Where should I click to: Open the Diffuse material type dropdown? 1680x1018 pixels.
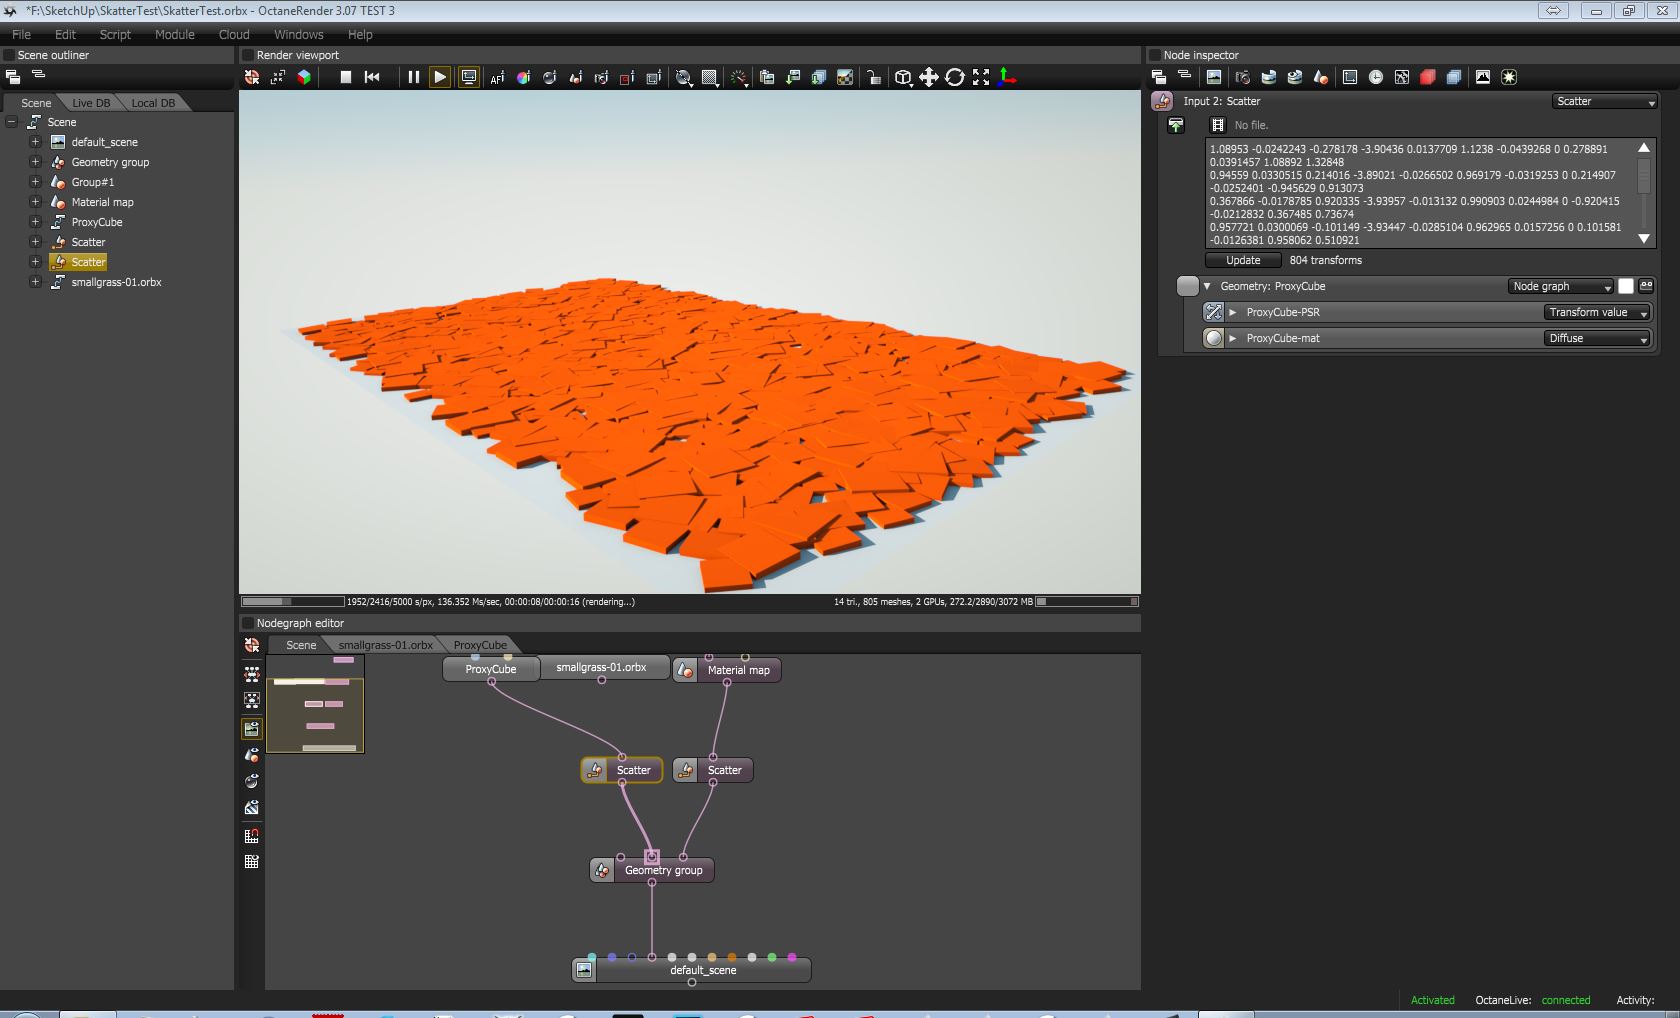pos(1597,338)
